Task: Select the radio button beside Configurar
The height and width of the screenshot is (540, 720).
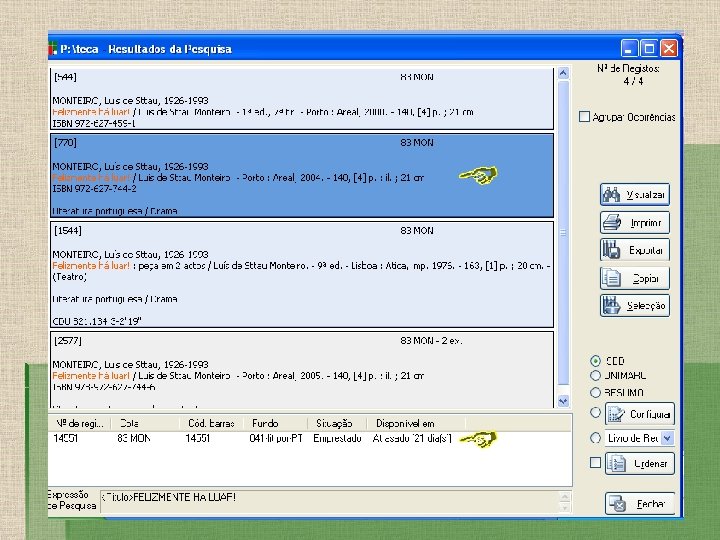Action: coord(596,412)
